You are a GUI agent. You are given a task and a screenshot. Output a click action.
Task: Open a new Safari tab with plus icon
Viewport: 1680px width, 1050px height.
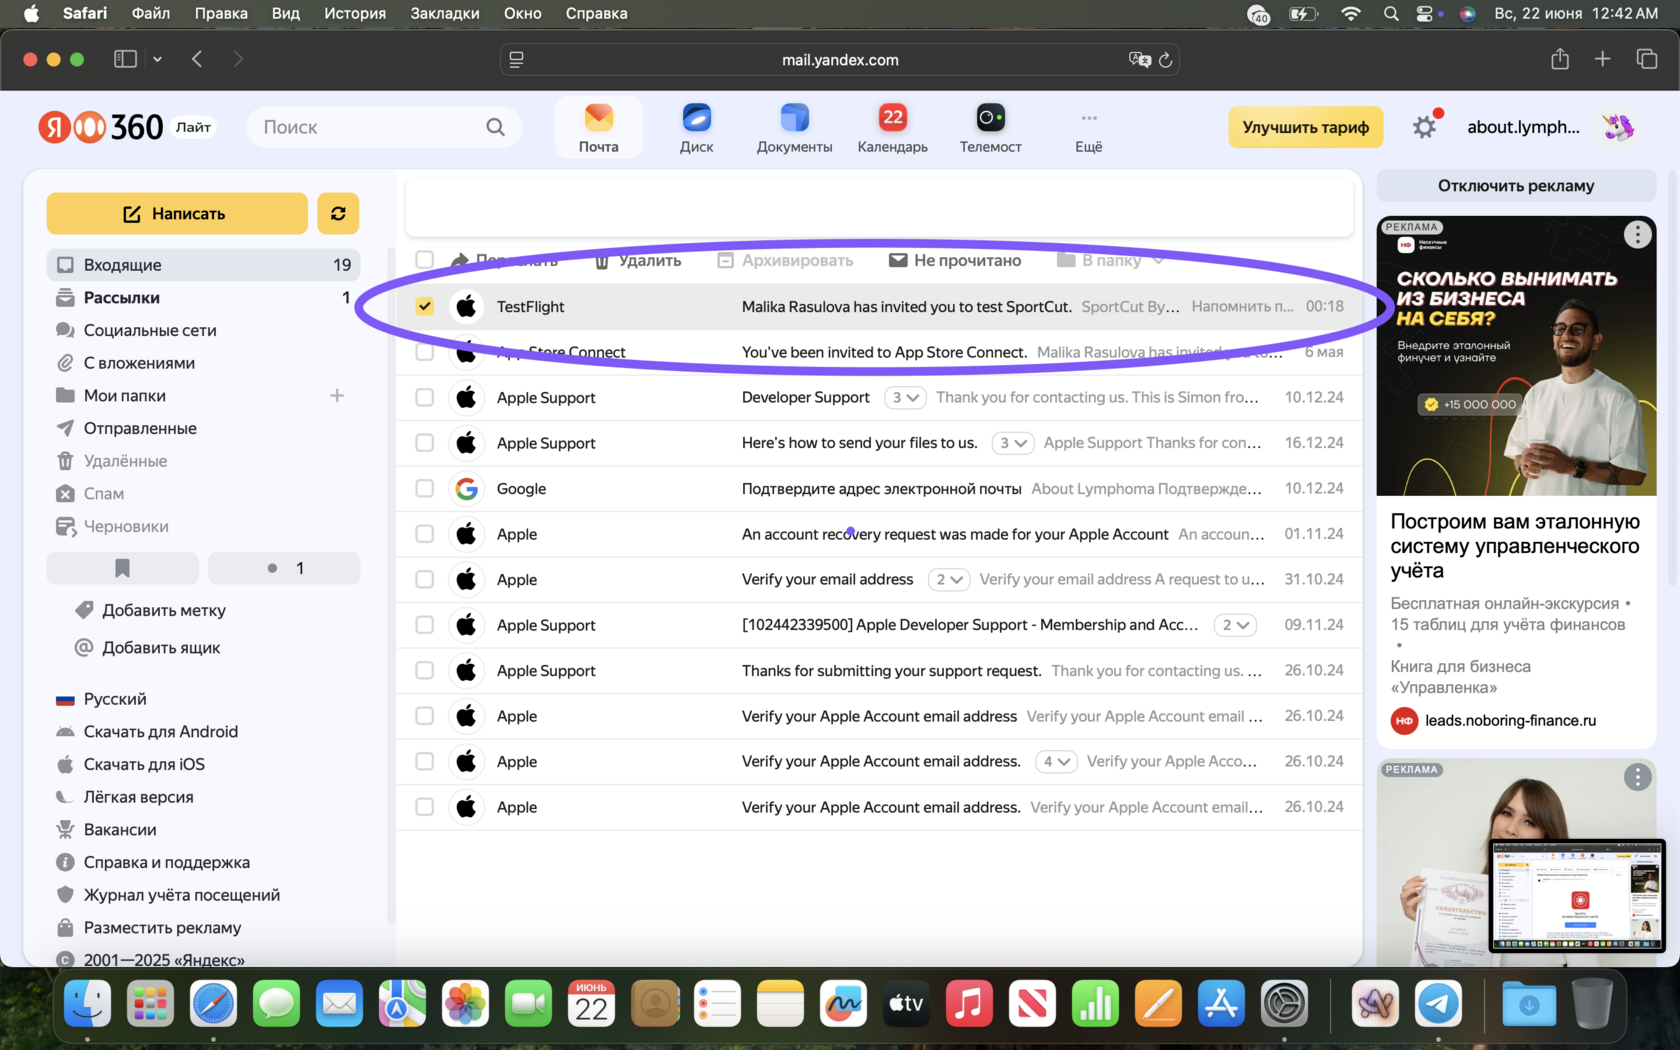click(x=1602, y=59)
